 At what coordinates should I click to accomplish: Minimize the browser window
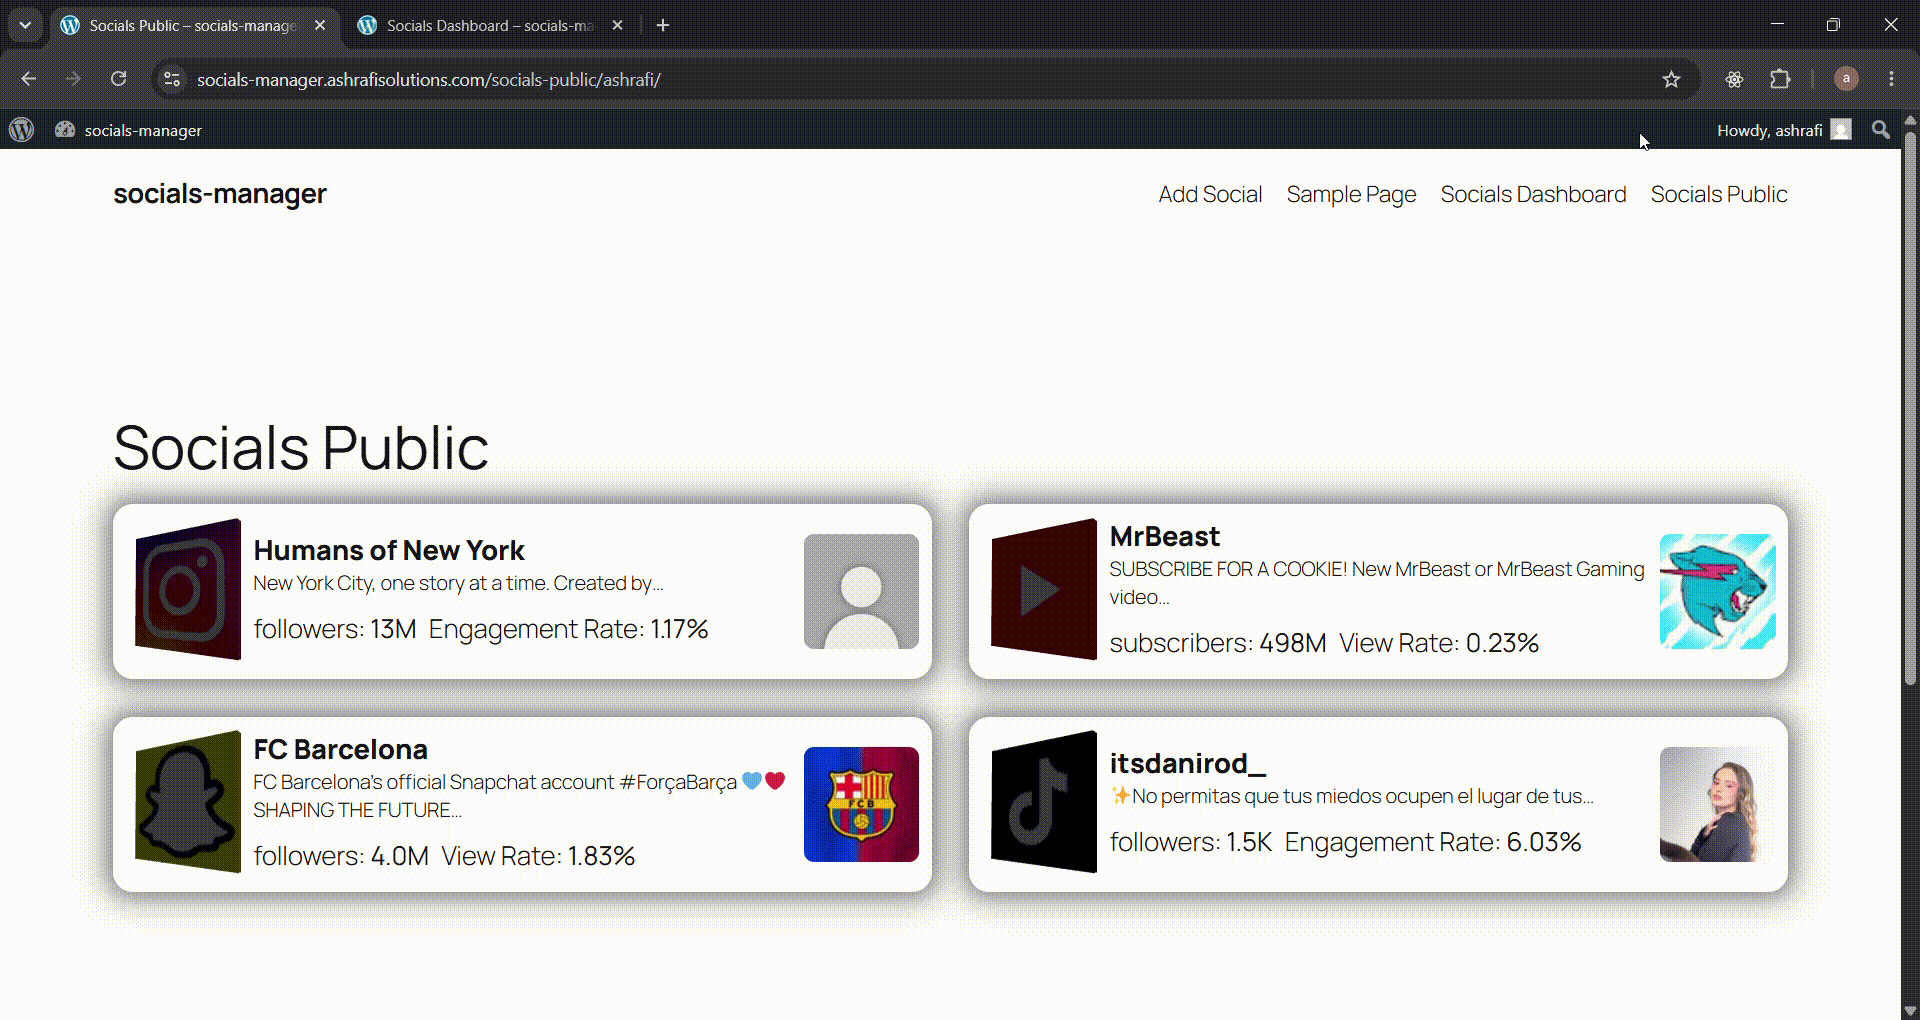pyautogui.click(x=1777, y=25)
